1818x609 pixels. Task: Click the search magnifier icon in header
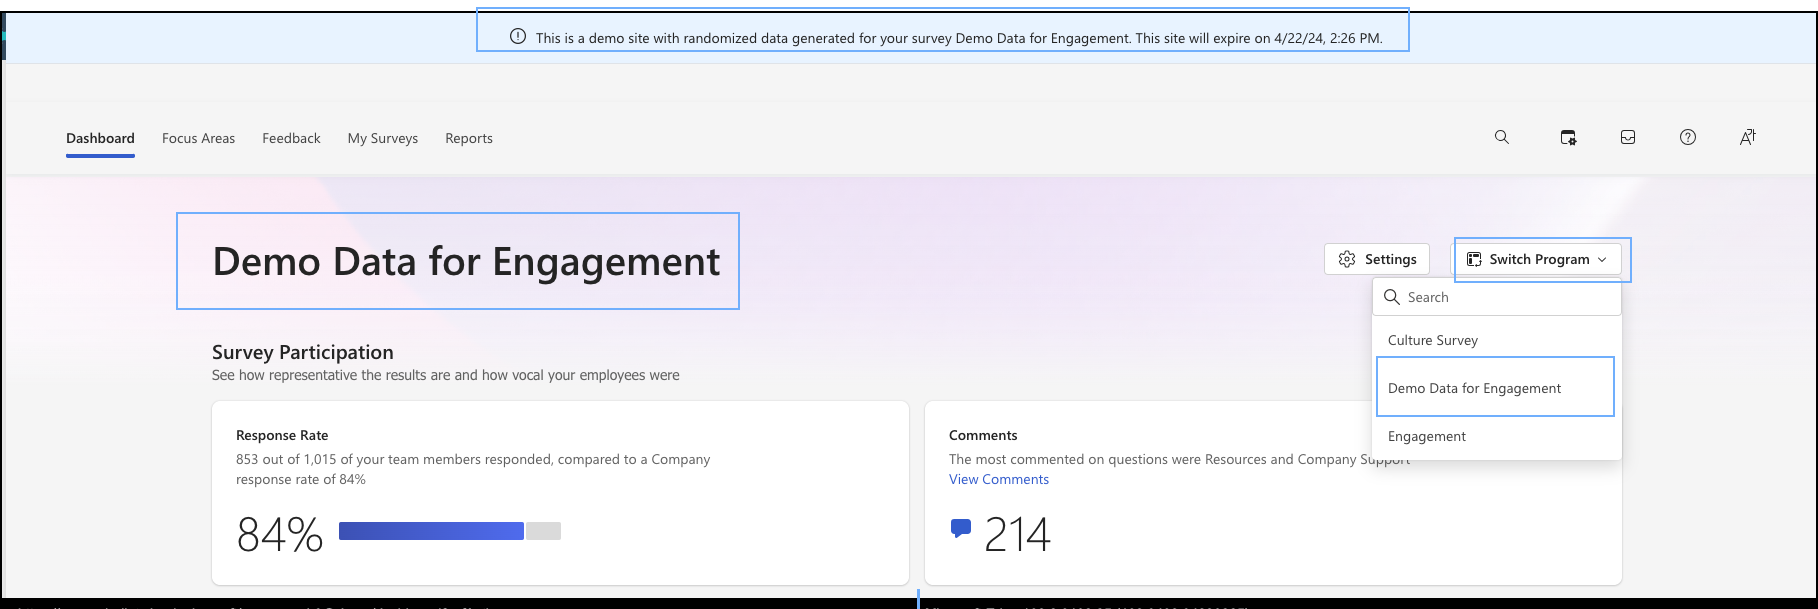tap(1501, 137)
